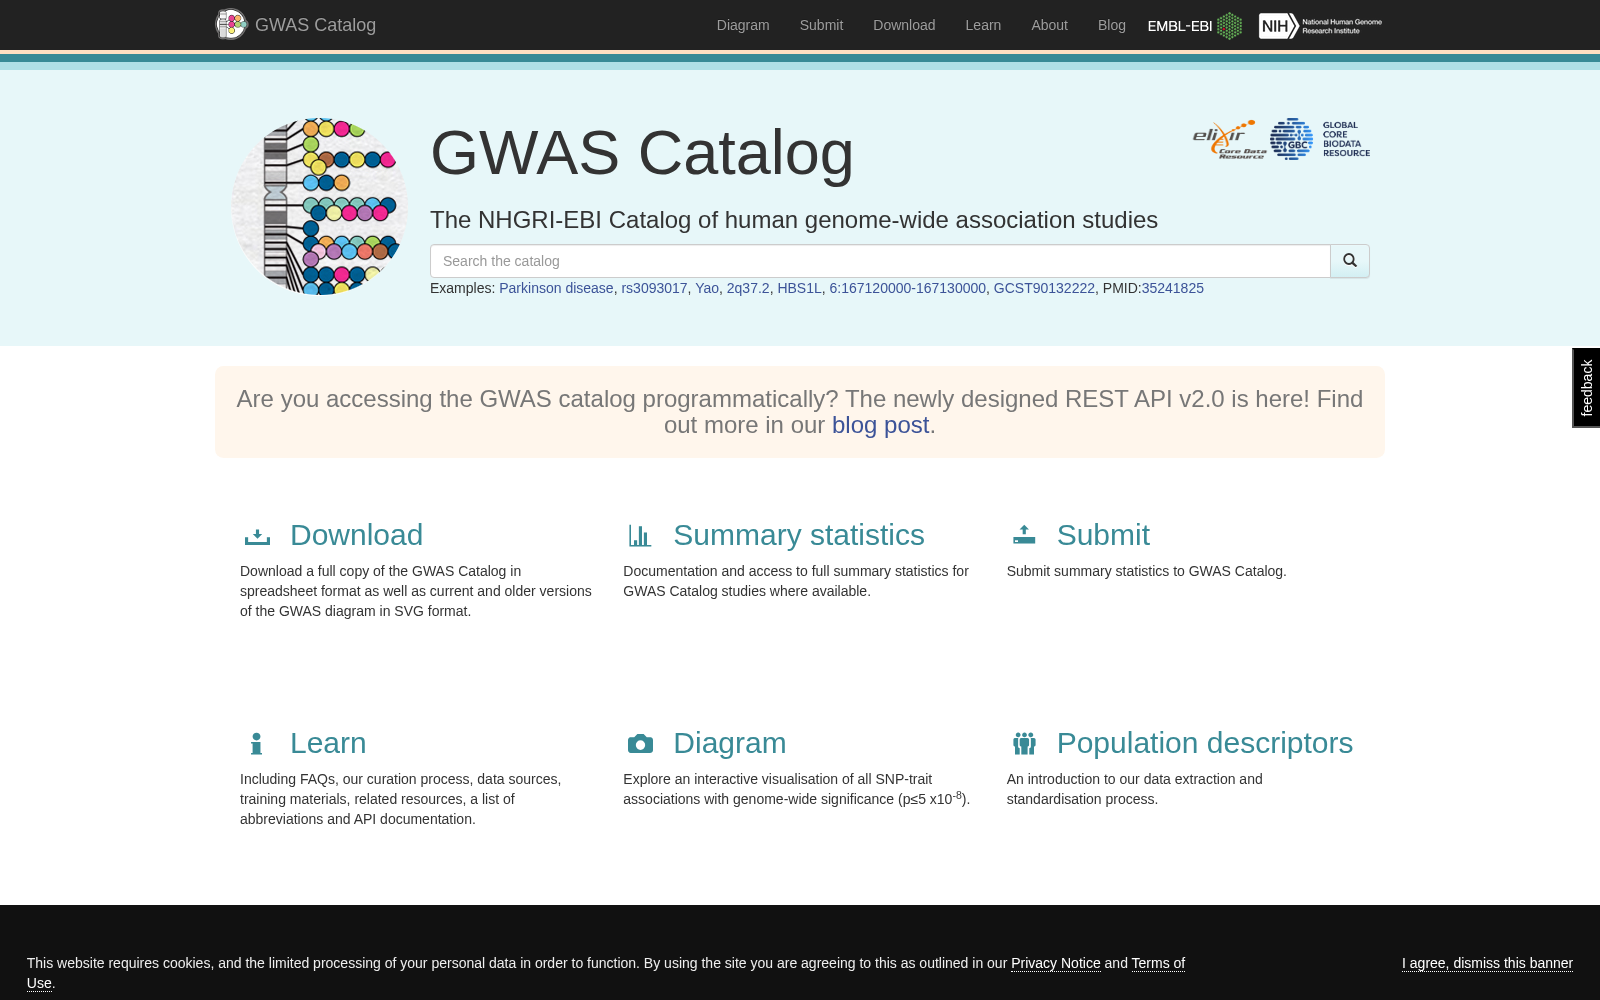The width and height of the screenshot is (1600, 1000).
Task: Open the Learn navbar item
Action: (983, 25)
